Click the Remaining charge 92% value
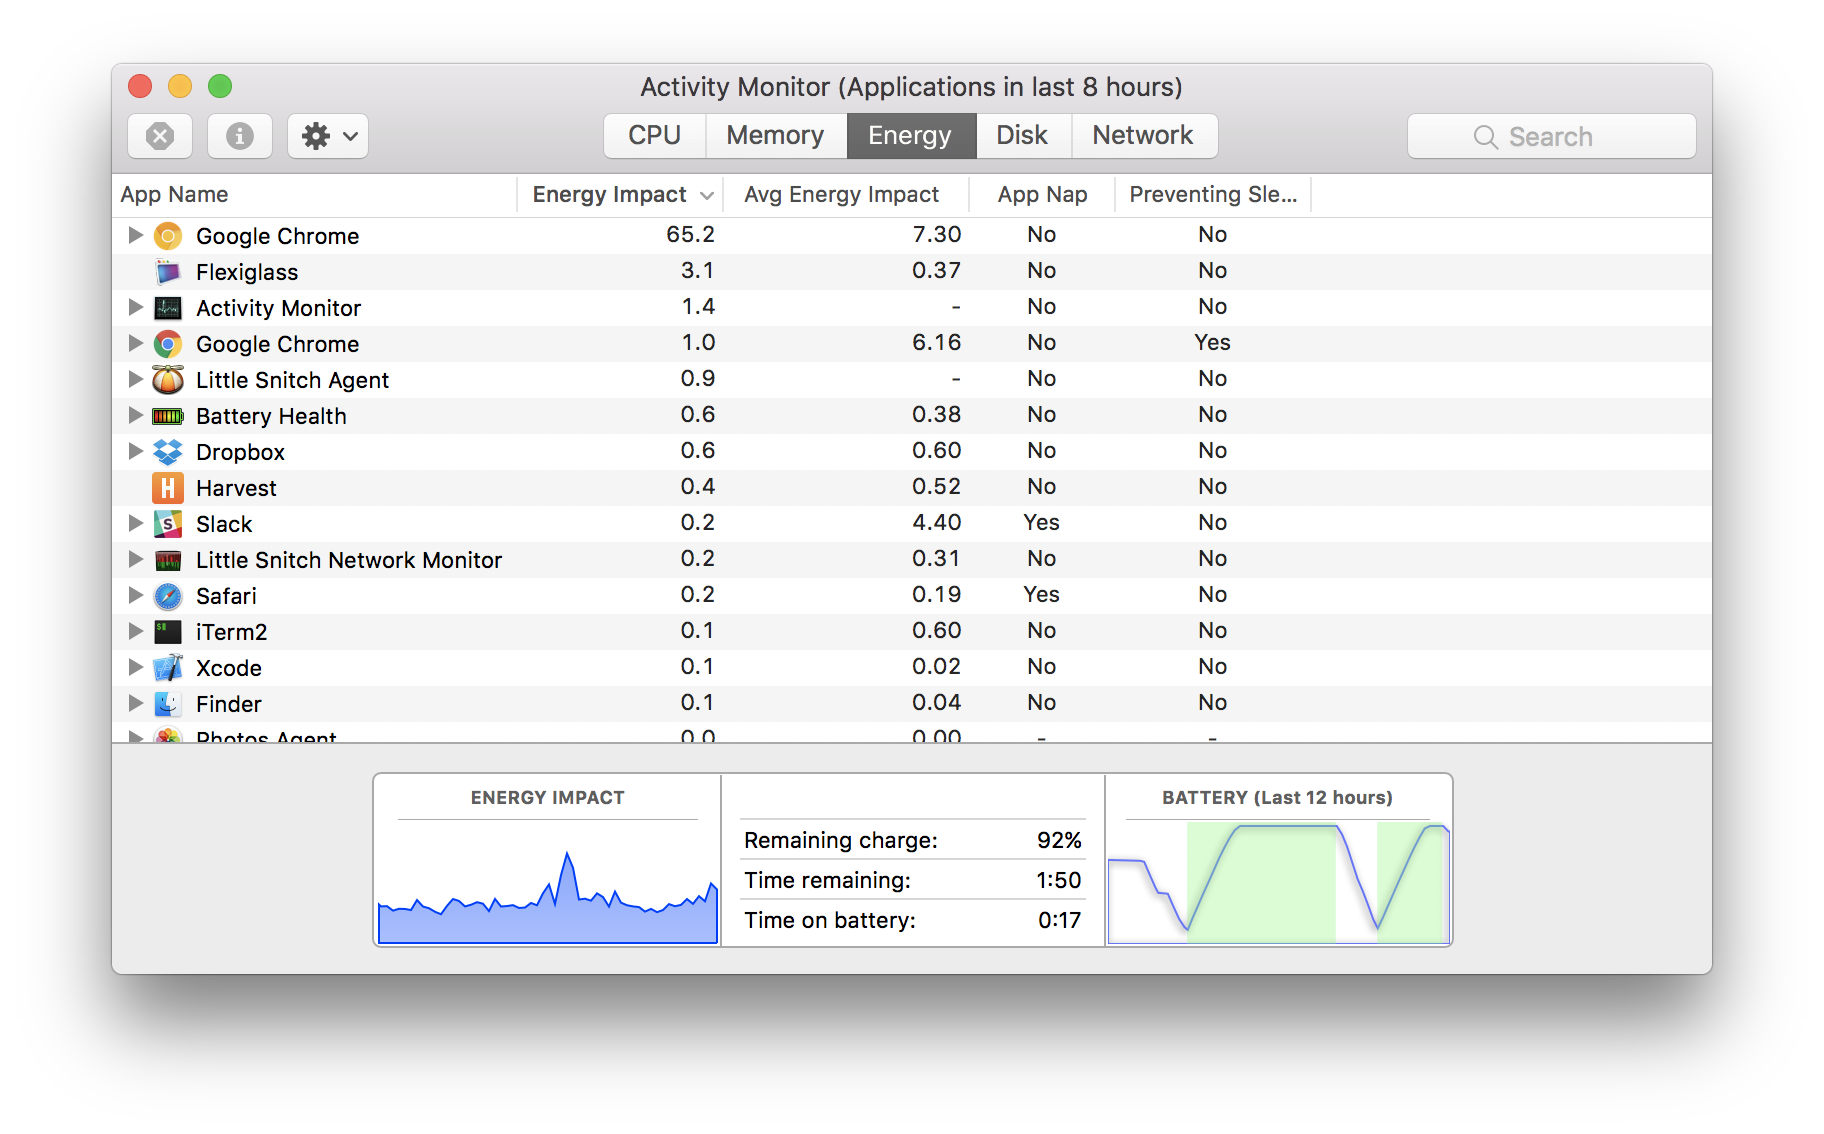1824x1134 pixels. pyautogui.click(x=1059, y=840)
